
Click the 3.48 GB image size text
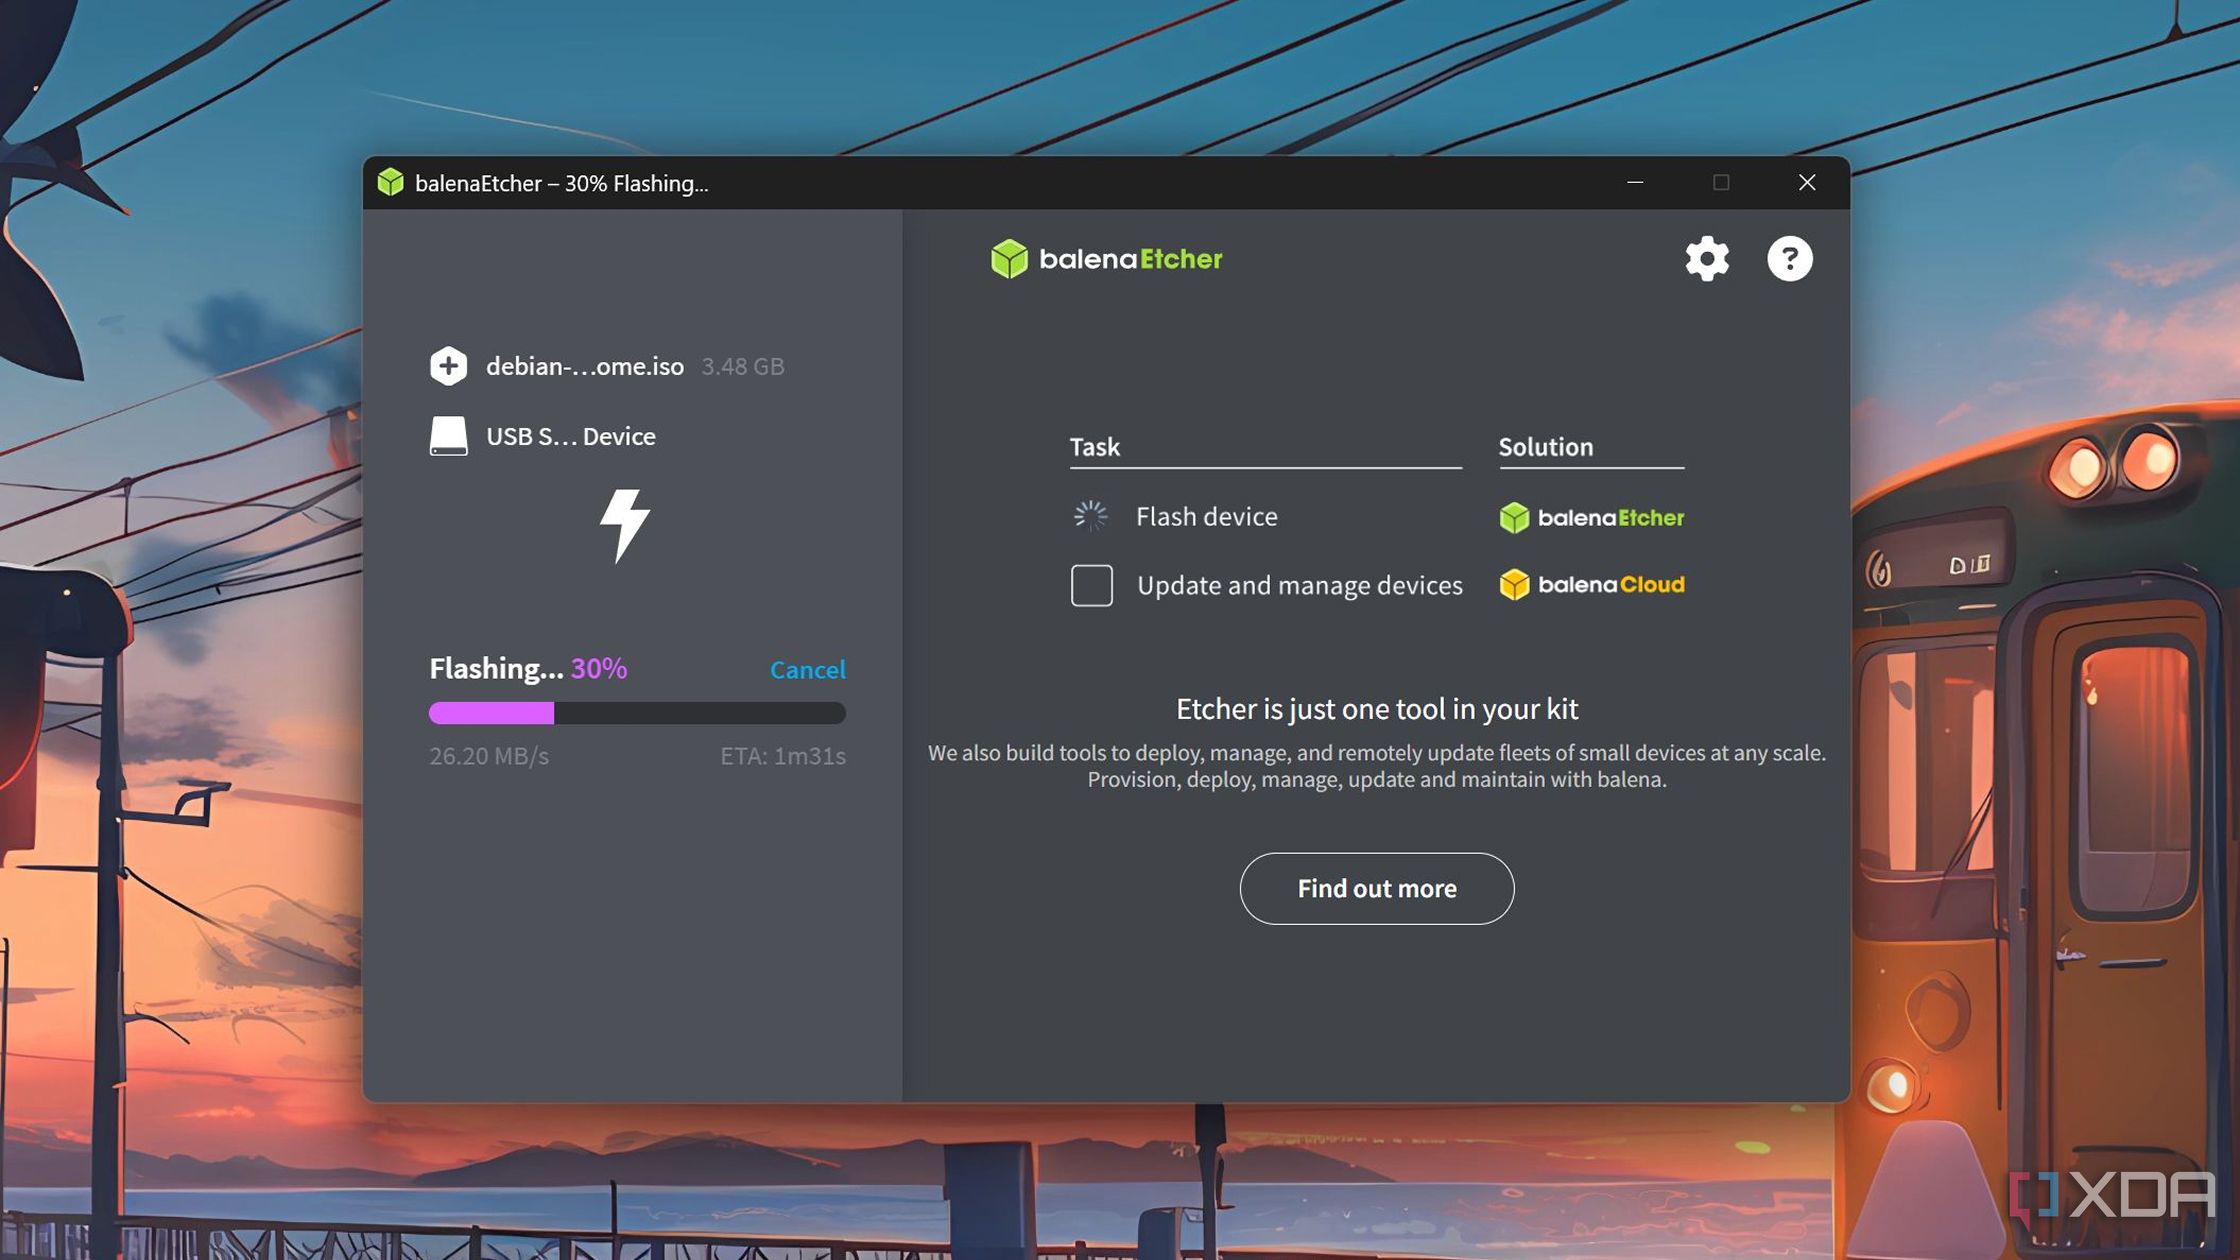[x=743, y=366]
